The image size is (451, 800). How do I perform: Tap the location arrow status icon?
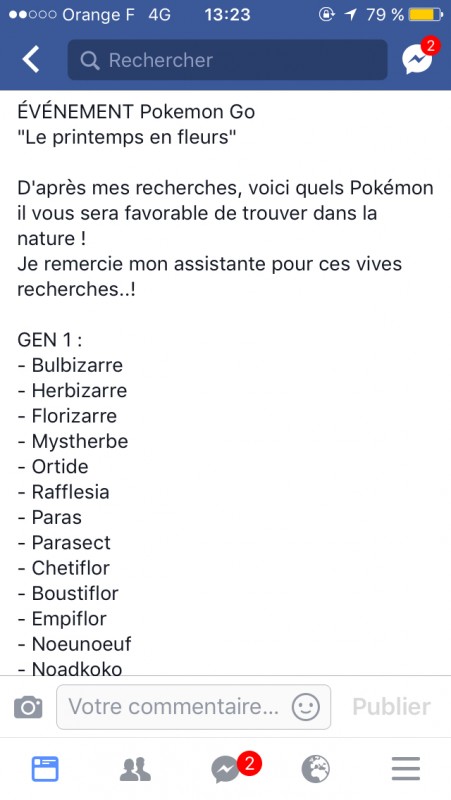click(x=350, y=14)
